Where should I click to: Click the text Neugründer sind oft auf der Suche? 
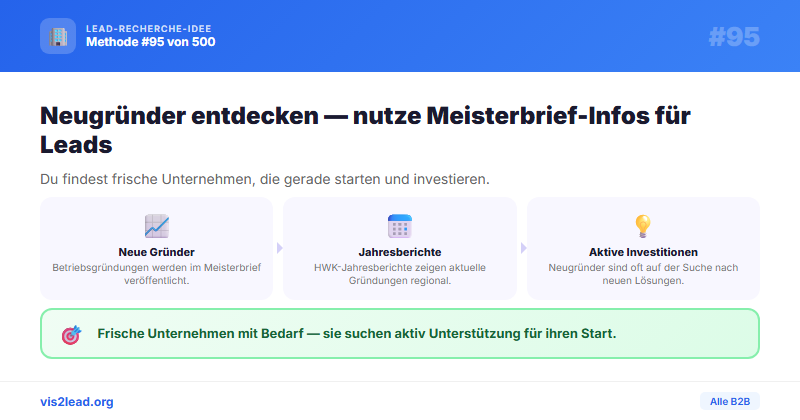pyautogui.click(x=643, y=274)
